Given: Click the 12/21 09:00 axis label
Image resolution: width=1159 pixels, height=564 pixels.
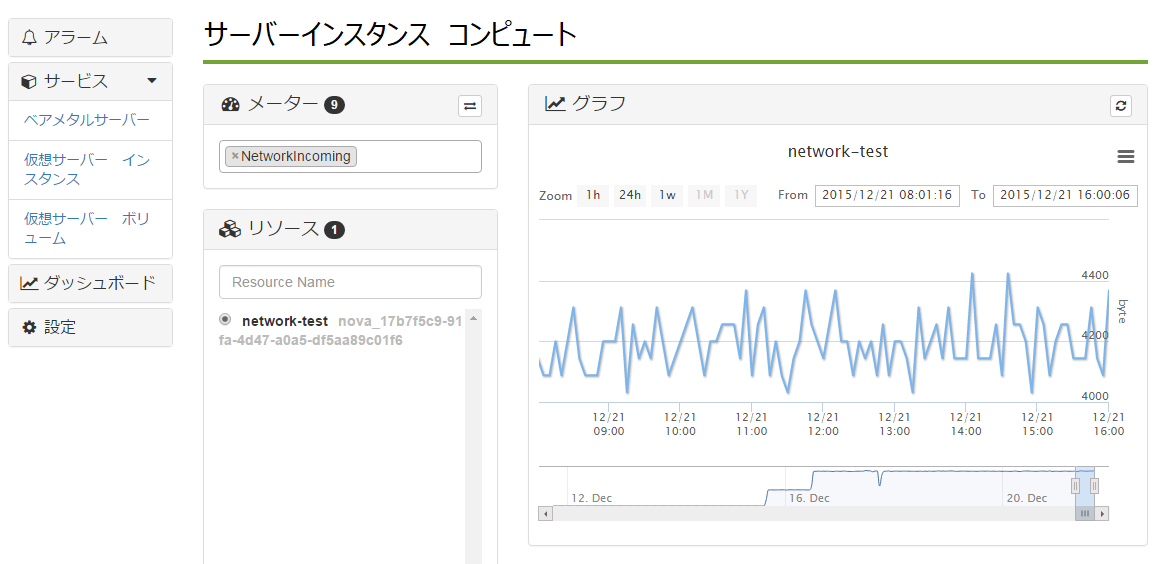Looking at the screenshot, I should 609,424.
